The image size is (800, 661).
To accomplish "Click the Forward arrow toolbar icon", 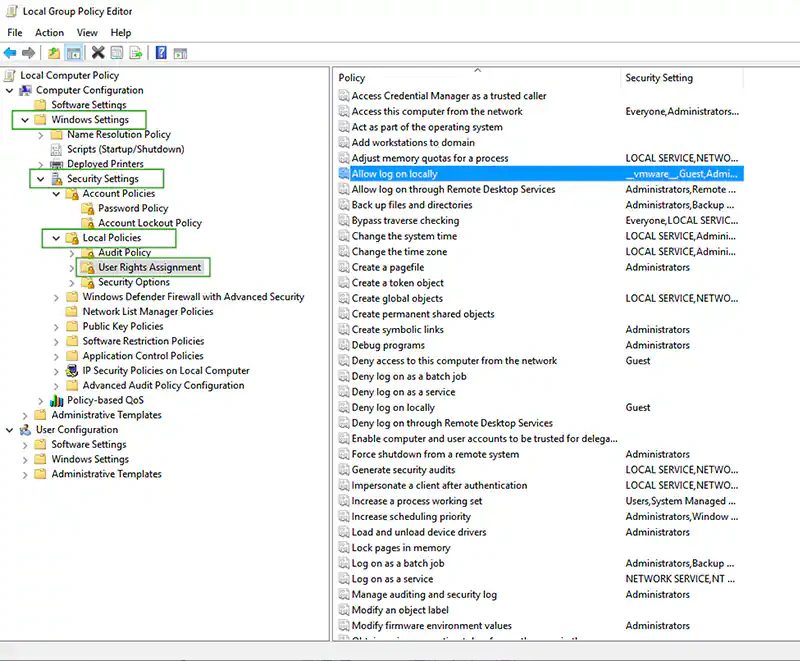I will [x=29, y=53].
